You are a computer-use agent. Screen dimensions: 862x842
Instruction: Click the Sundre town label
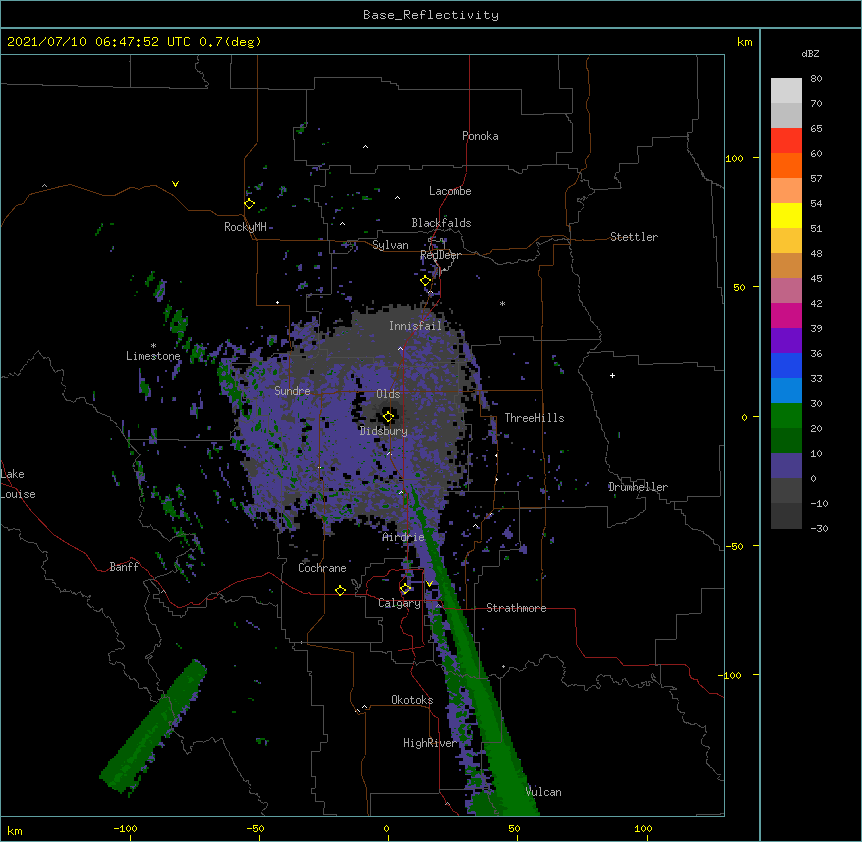(292, 391)
